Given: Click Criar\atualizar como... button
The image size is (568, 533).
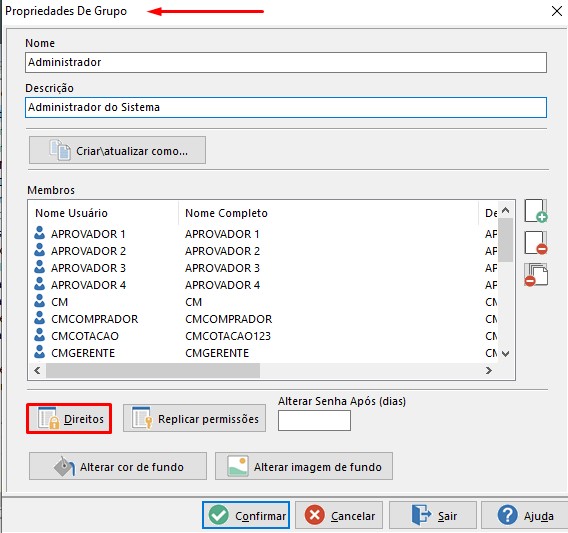Looking at the screenshot, I should (117, 150).
